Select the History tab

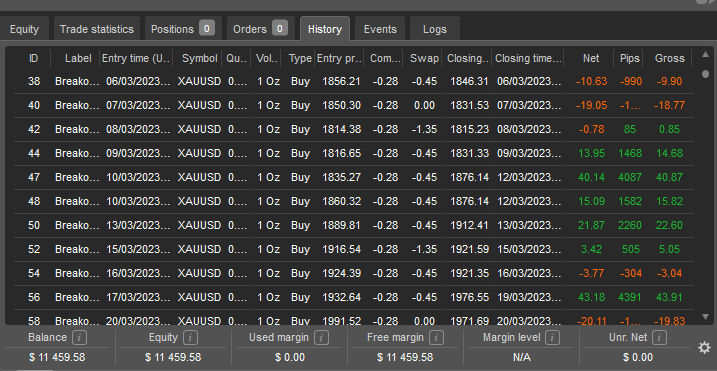point(325,29)
